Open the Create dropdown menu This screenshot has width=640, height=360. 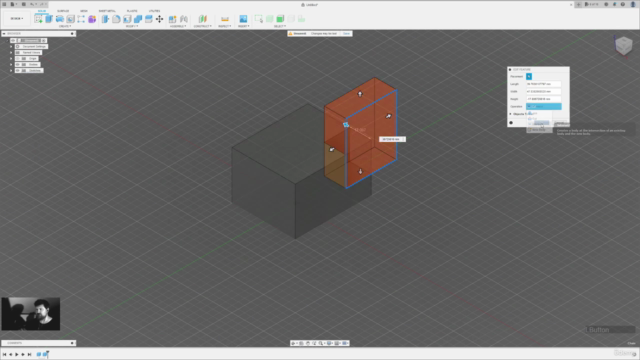pos(64,26)
